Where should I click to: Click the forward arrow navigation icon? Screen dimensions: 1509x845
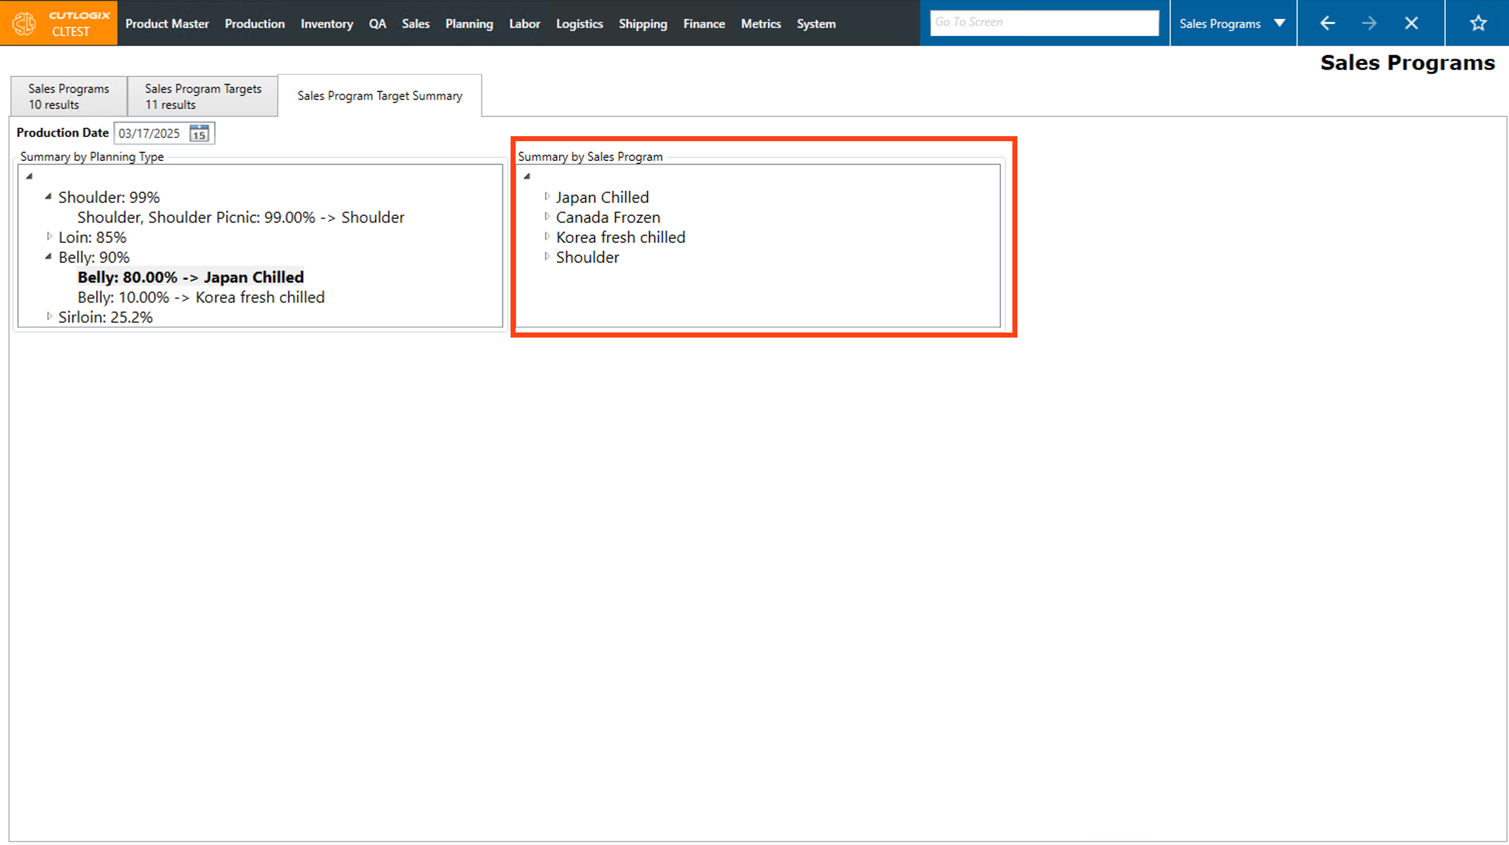pyautogui.click(x=1369, y=23)
